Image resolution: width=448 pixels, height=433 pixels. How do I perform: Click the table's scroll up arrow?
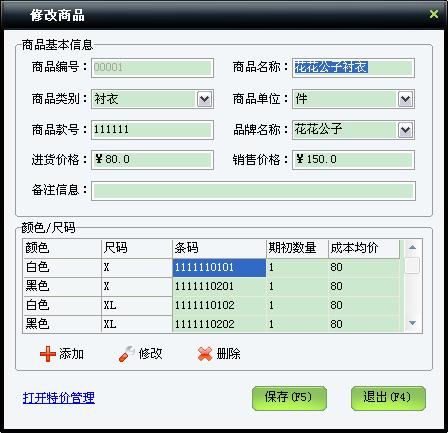click(412, 247)
